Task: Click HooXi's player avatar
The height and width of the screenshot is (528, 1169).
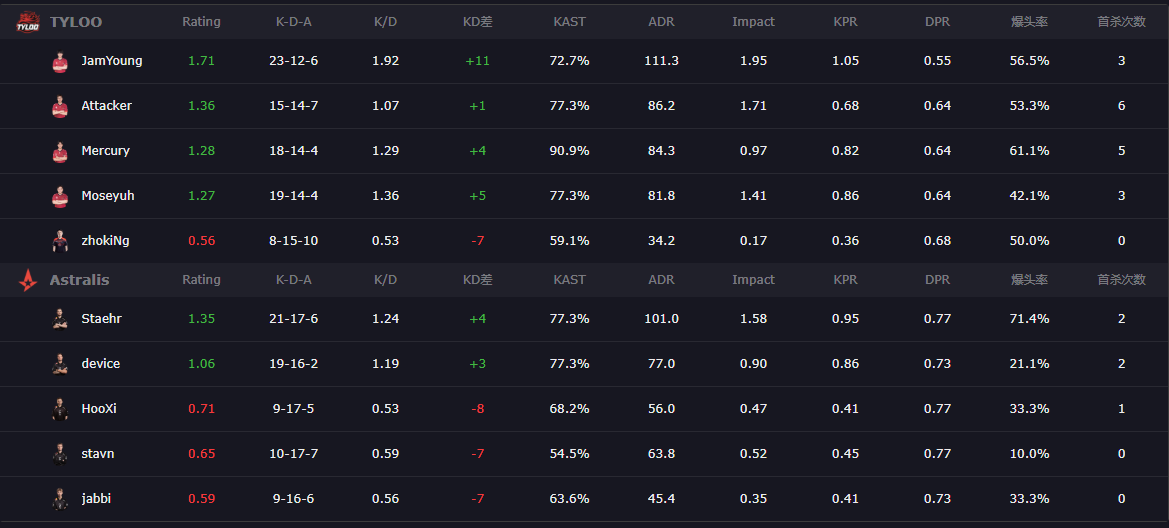Action: pyautogui.click(x=60, y=409)
